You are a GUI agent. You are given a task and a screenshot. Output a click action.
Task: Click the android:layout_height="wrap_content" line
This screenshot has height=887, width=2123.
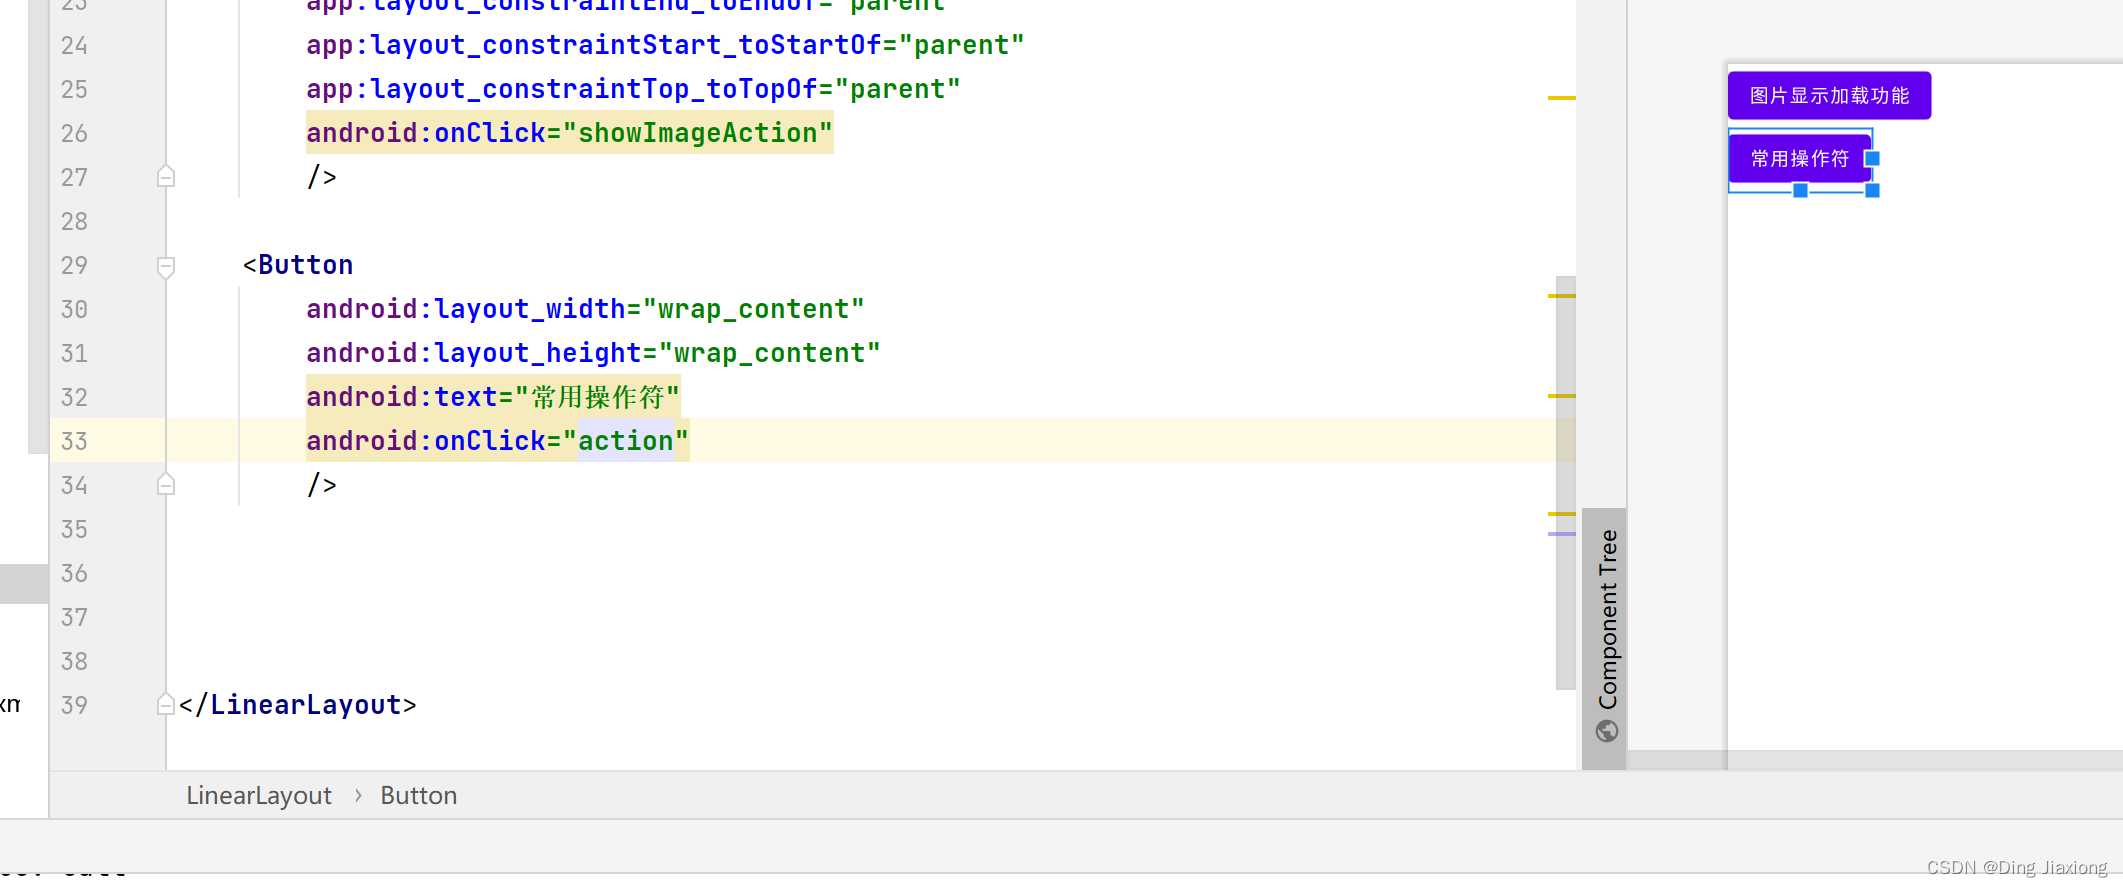click(x=593, y=353)
